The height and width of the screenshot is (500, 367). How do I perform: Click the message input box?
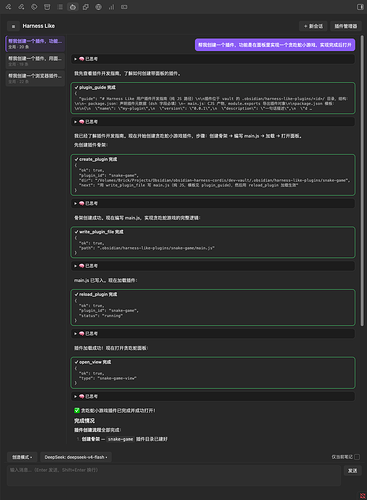tap(174, 475)
